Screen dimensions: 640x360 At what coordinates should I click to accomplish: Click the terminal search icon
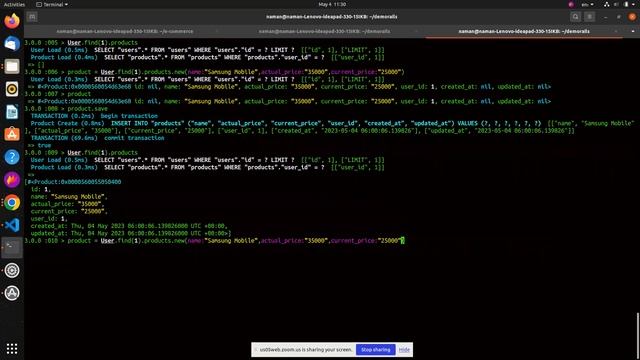point(576,17)
